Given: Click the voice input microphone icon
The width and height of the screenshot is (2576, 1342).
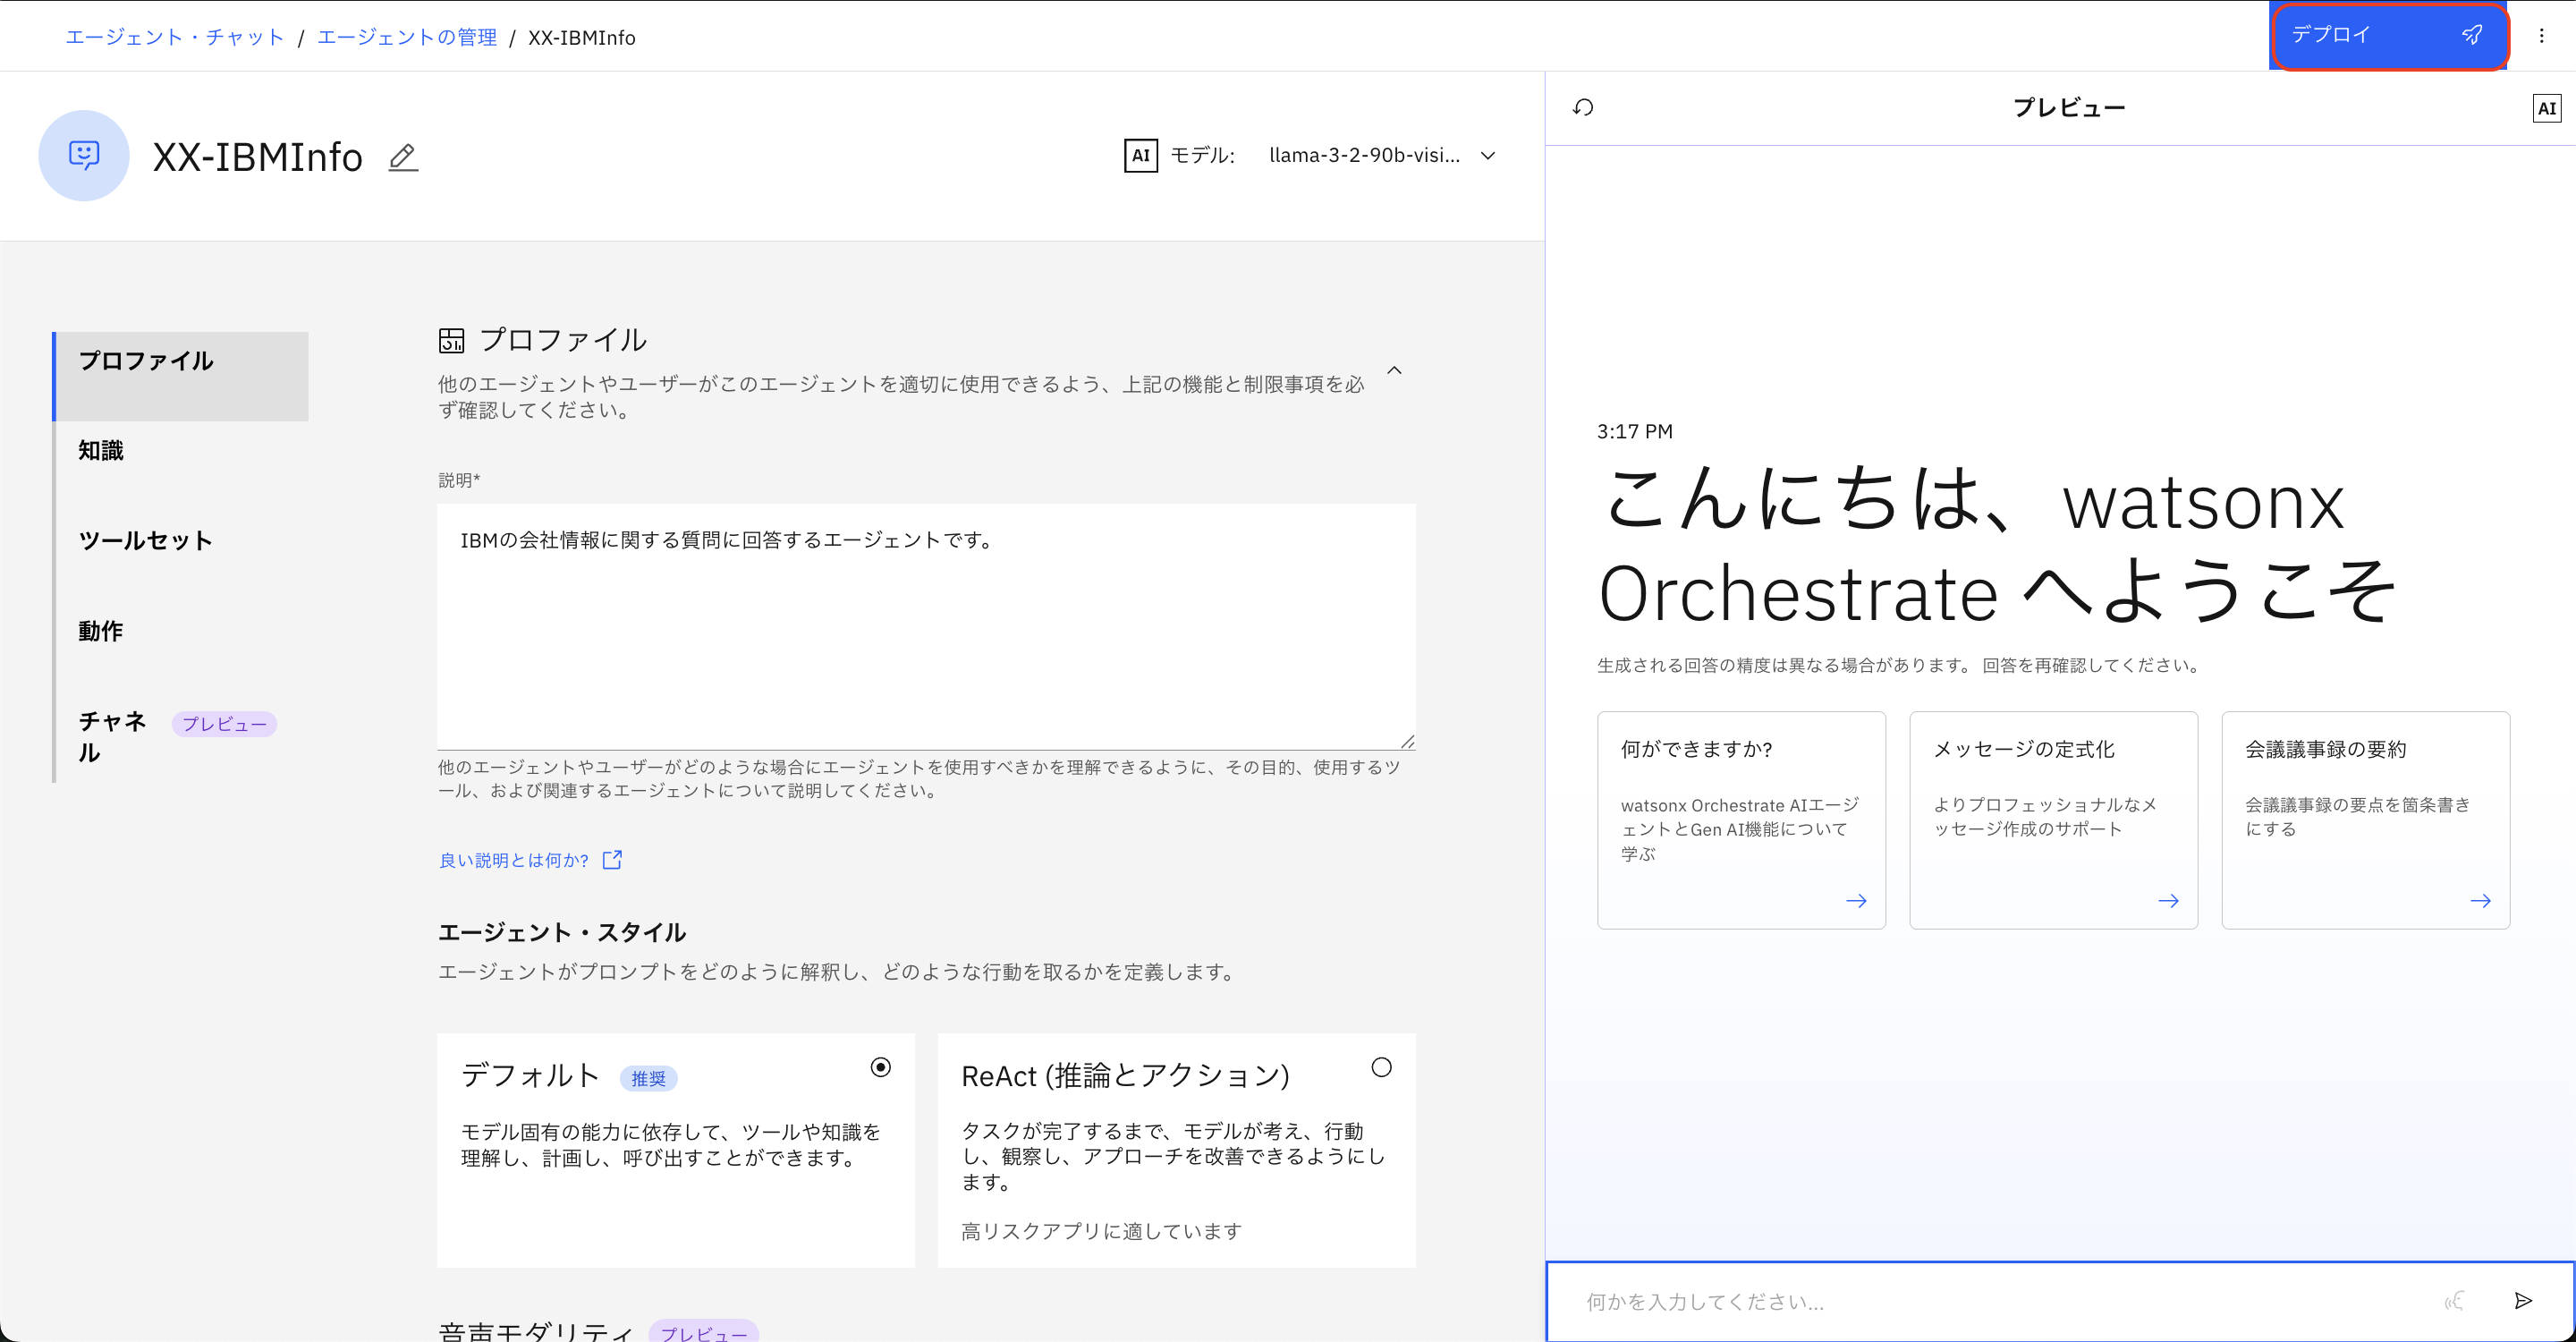Looking at the screenshot, I should click(x=2455, y=1300).
